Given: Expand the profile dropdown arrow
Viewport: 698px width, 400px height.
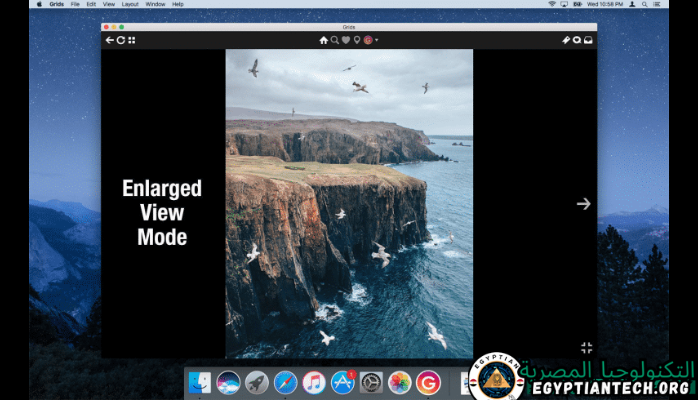Looking at the screenshot, I should click(377, 40).
